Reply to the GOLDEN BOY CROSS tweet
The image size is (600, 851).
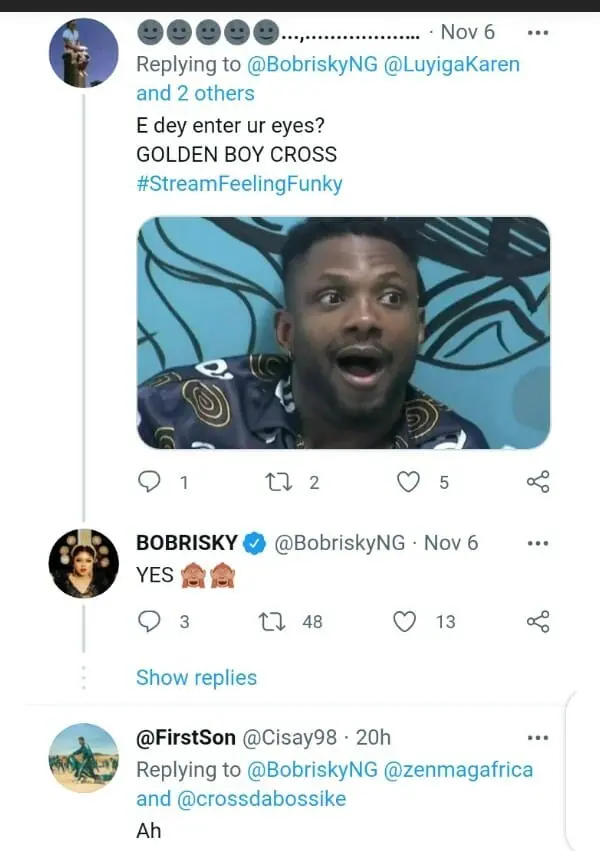click(150, 483)
